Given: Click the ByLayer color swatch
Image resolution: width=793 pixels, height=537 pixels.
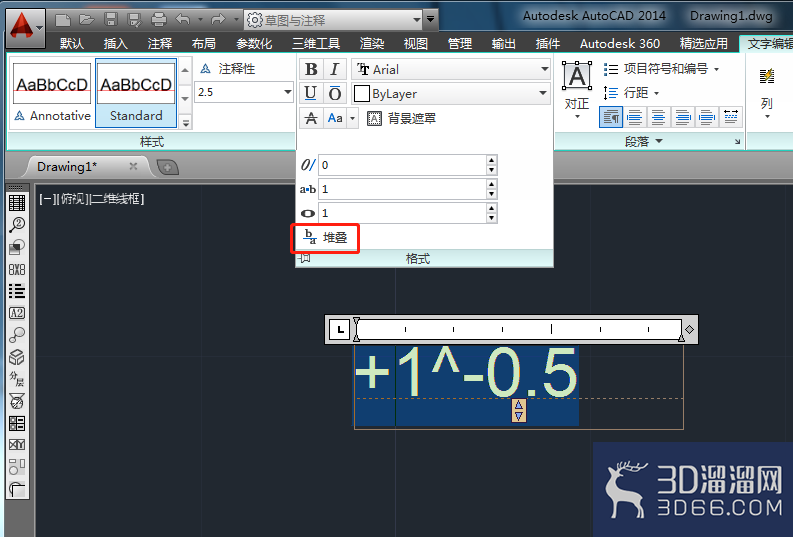Looking at the screenshot, I should 362,94.
